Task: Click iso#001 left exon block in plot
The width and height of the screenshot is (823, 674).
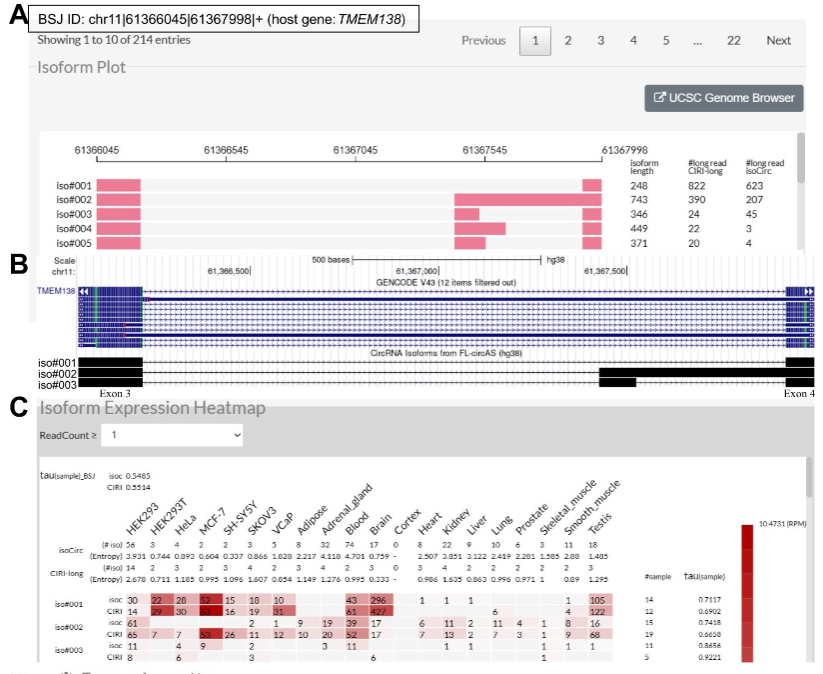Action: pyautogui.click(x=119, y=185)
